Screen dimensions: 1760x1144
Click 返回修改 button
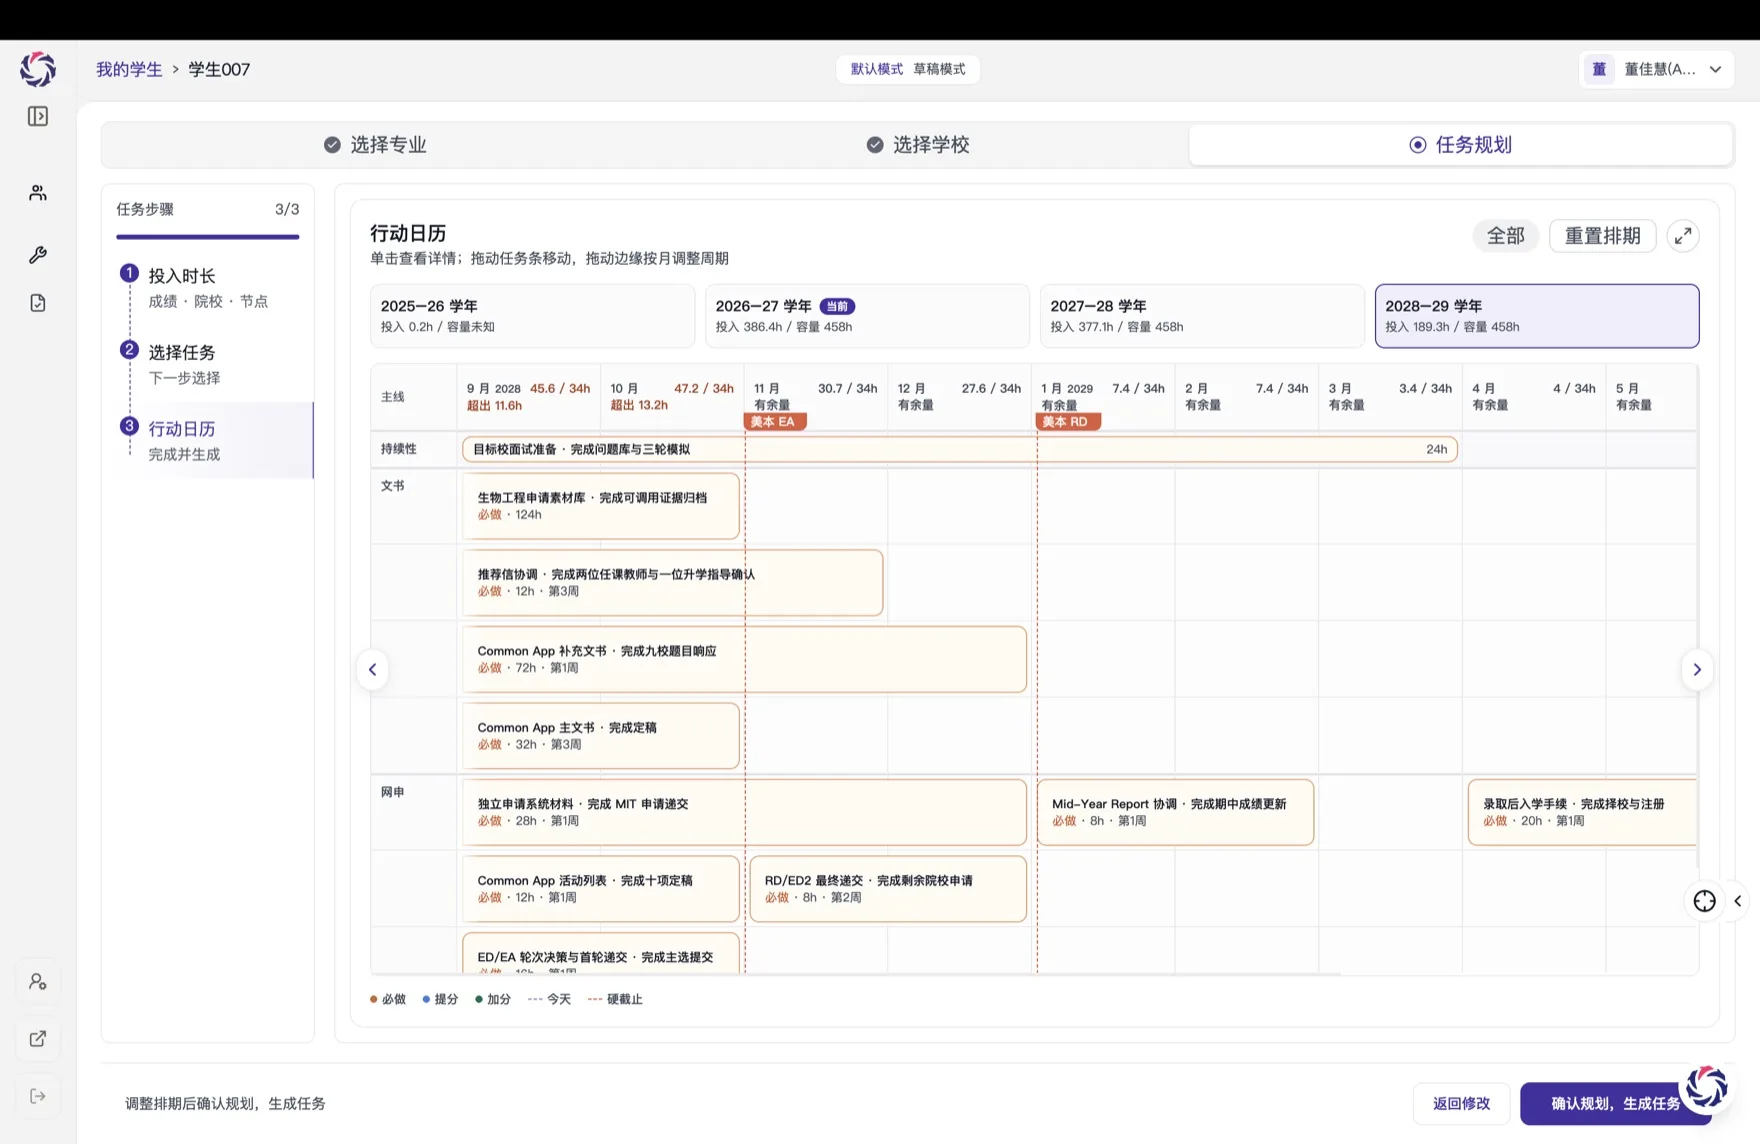pos(1461,1104)
